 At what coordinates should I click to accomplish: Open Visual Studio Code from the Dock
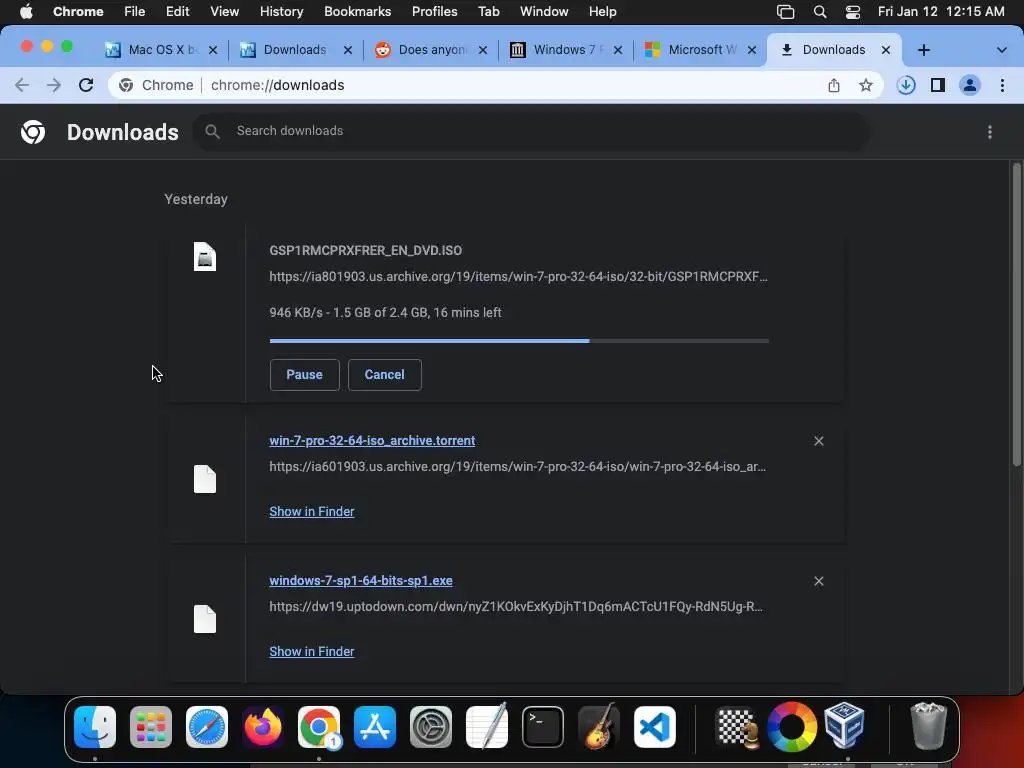coord(655,726)
